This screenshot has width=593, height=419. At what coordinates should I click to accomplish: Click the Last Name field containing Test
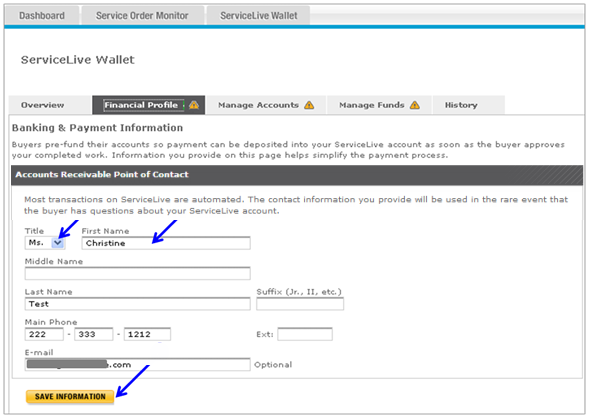[138, 304]
